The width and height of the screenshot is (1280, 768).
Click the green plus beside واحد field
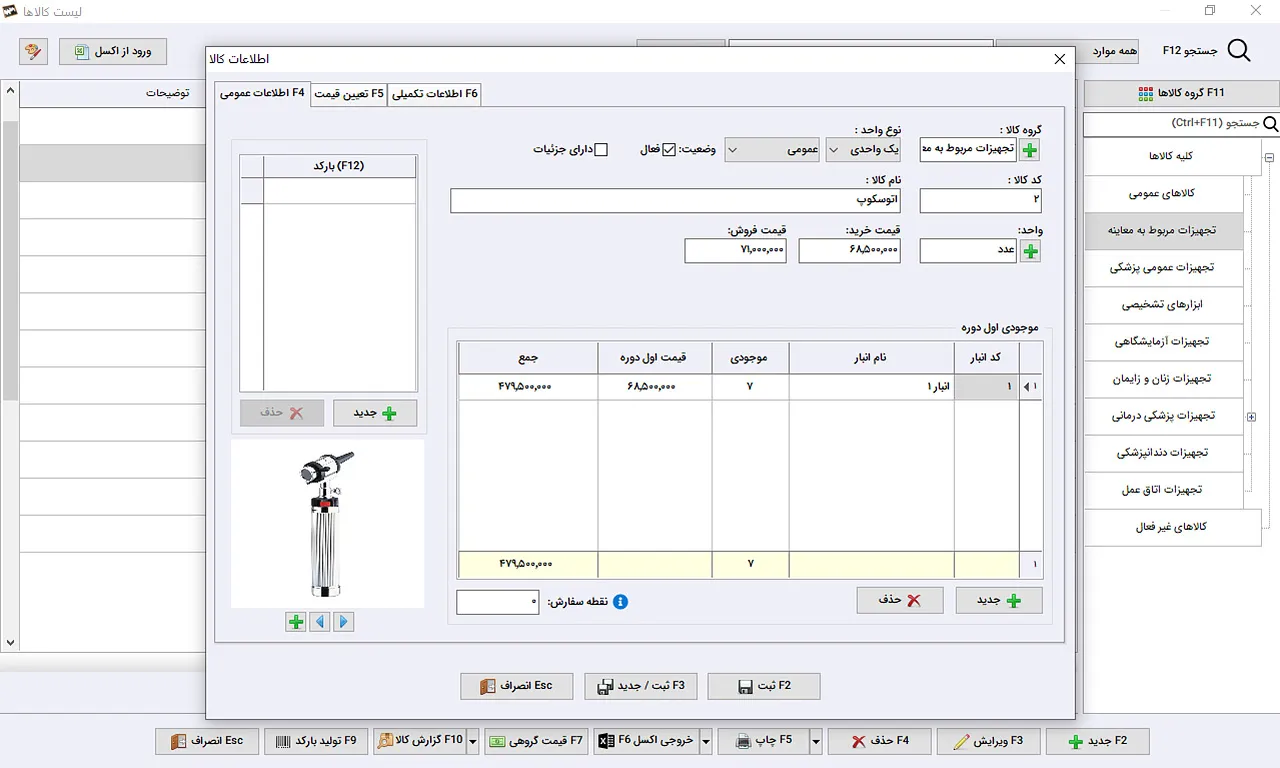(x=1030, y=251)
